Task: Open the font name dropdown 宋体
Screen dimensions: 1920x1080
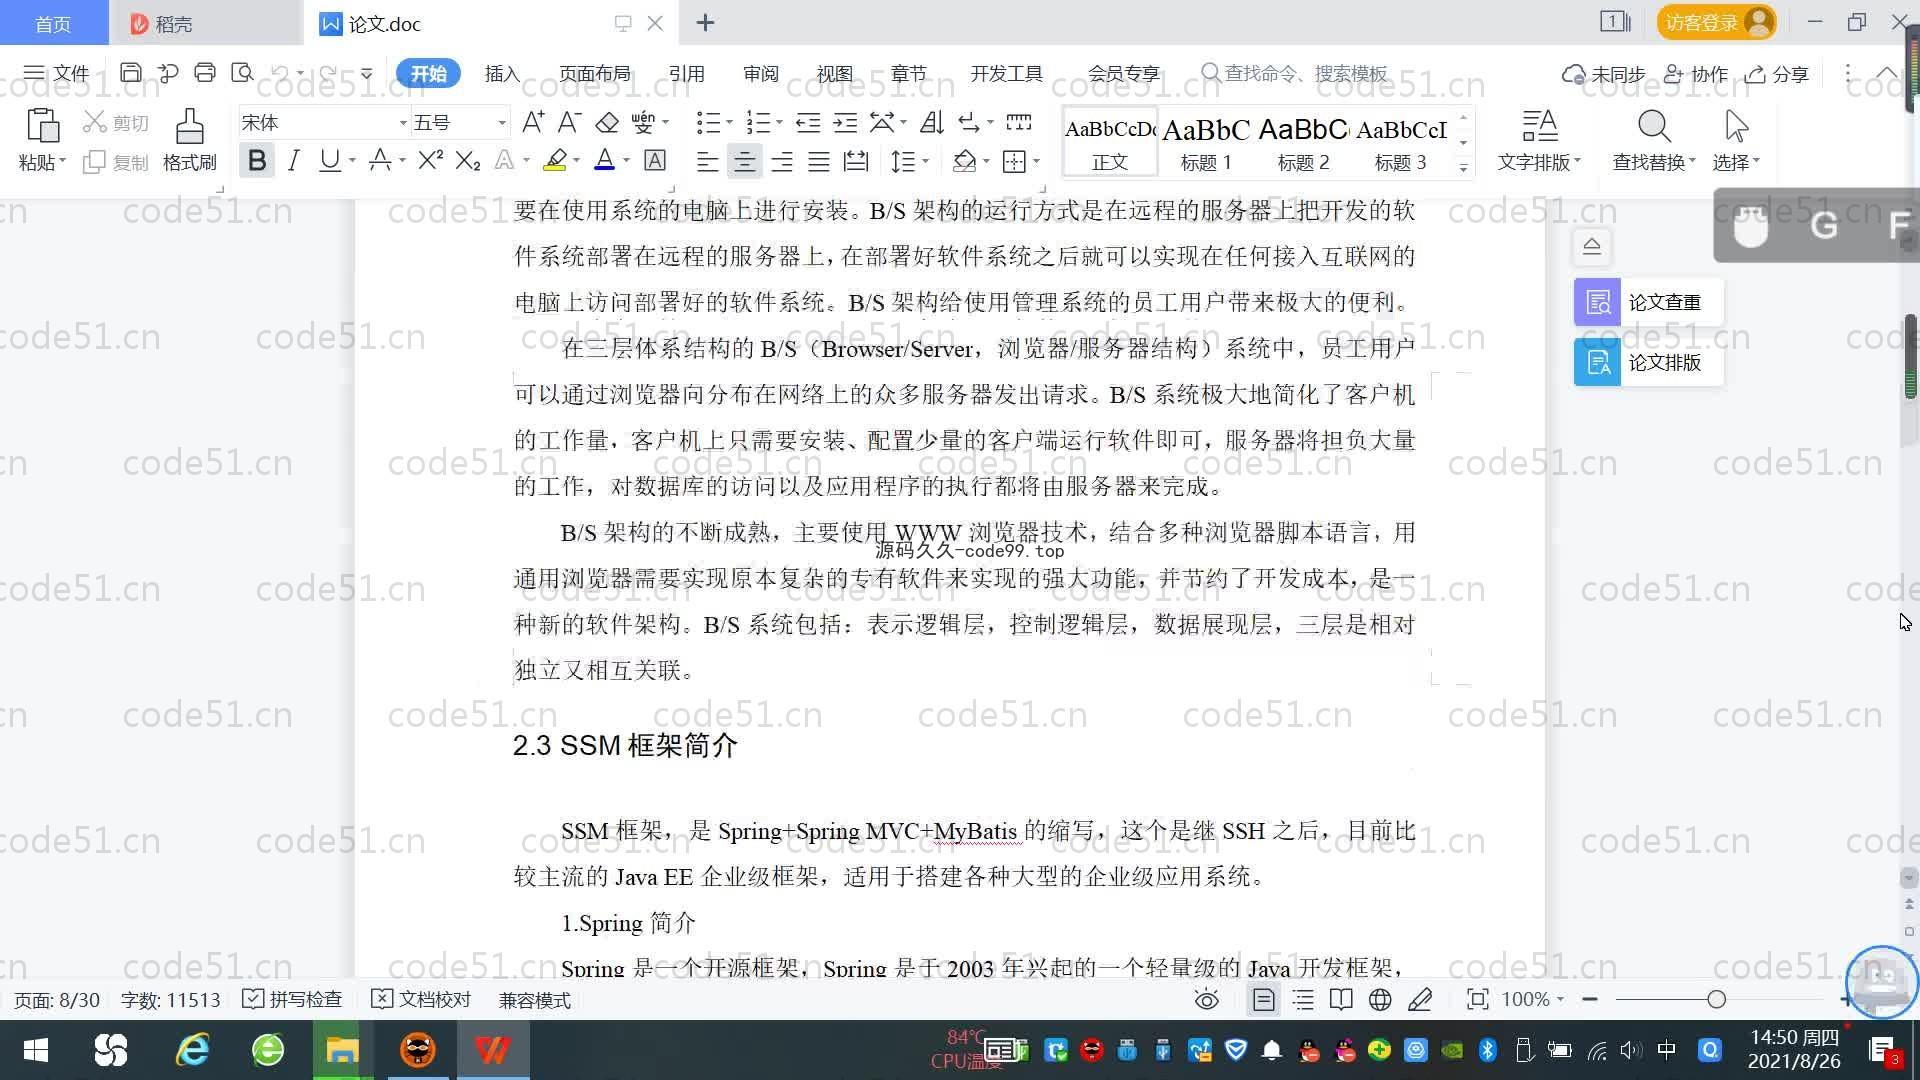Action: (403, 122)
